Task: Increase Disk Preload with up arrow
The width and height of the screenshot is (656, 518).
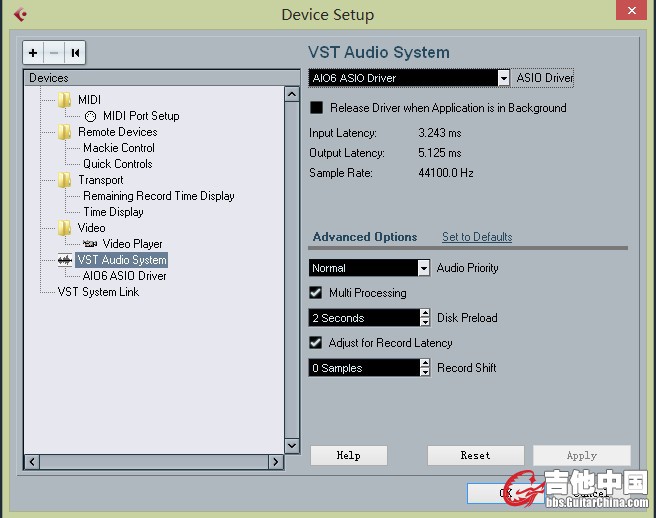Action: click(x=425, y=313)
